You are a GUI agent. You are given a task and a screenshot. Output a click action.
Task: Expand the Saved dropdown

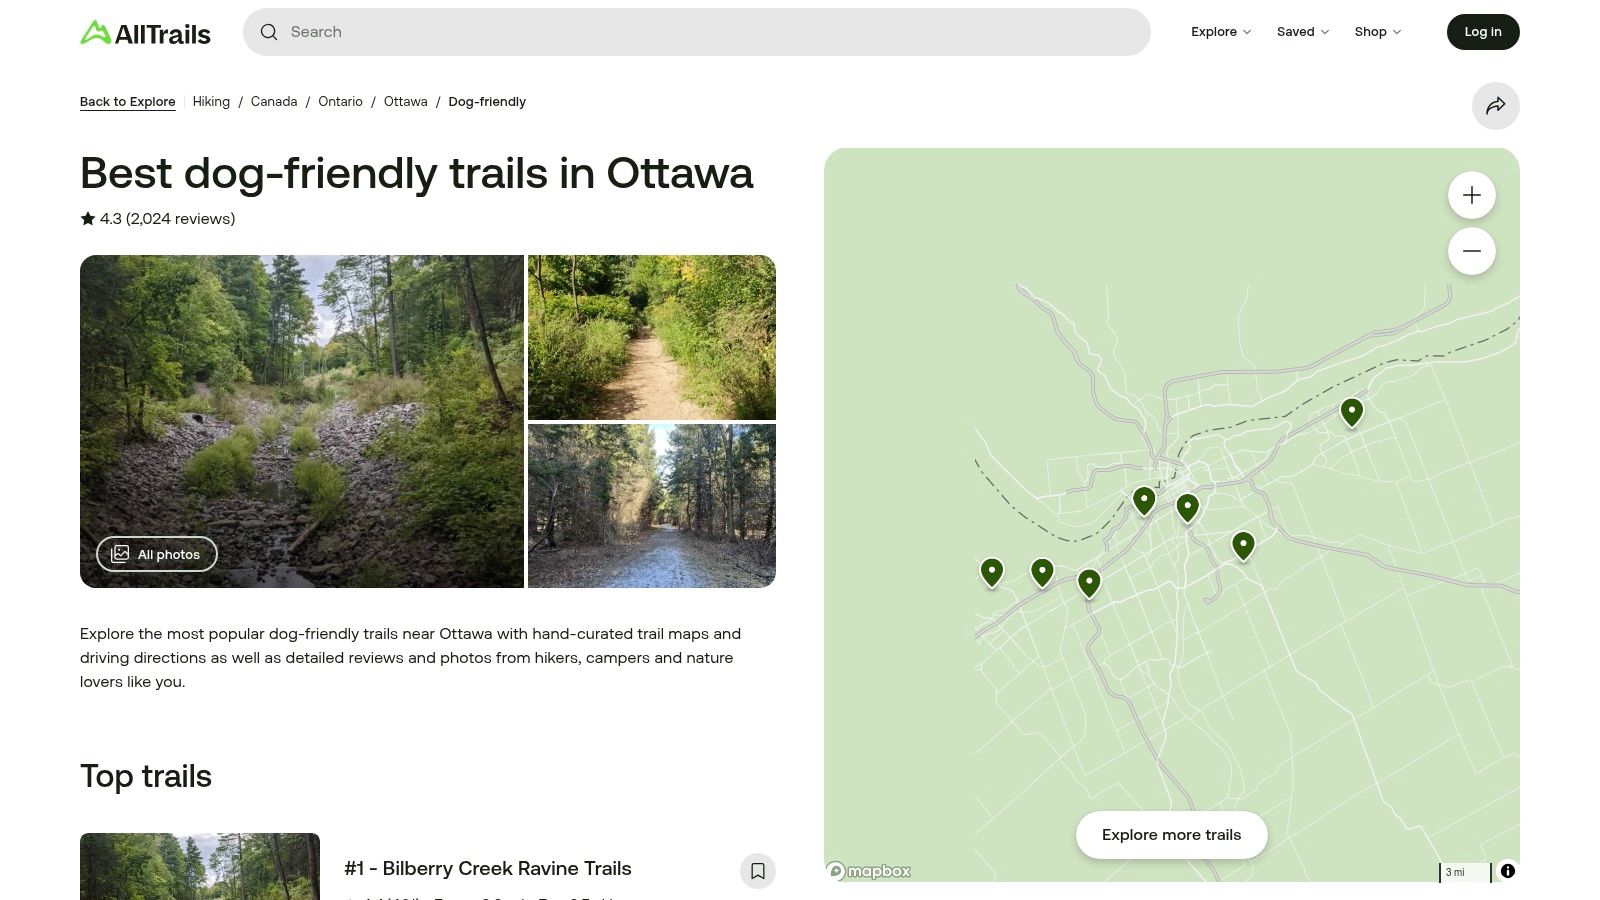pos(1302,32)
